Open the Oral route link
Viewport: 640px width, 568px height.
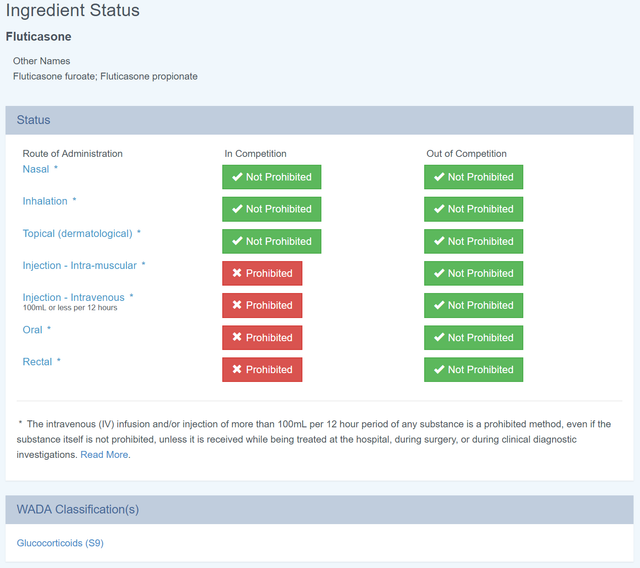pyautogui.click(x=33, y=329)
